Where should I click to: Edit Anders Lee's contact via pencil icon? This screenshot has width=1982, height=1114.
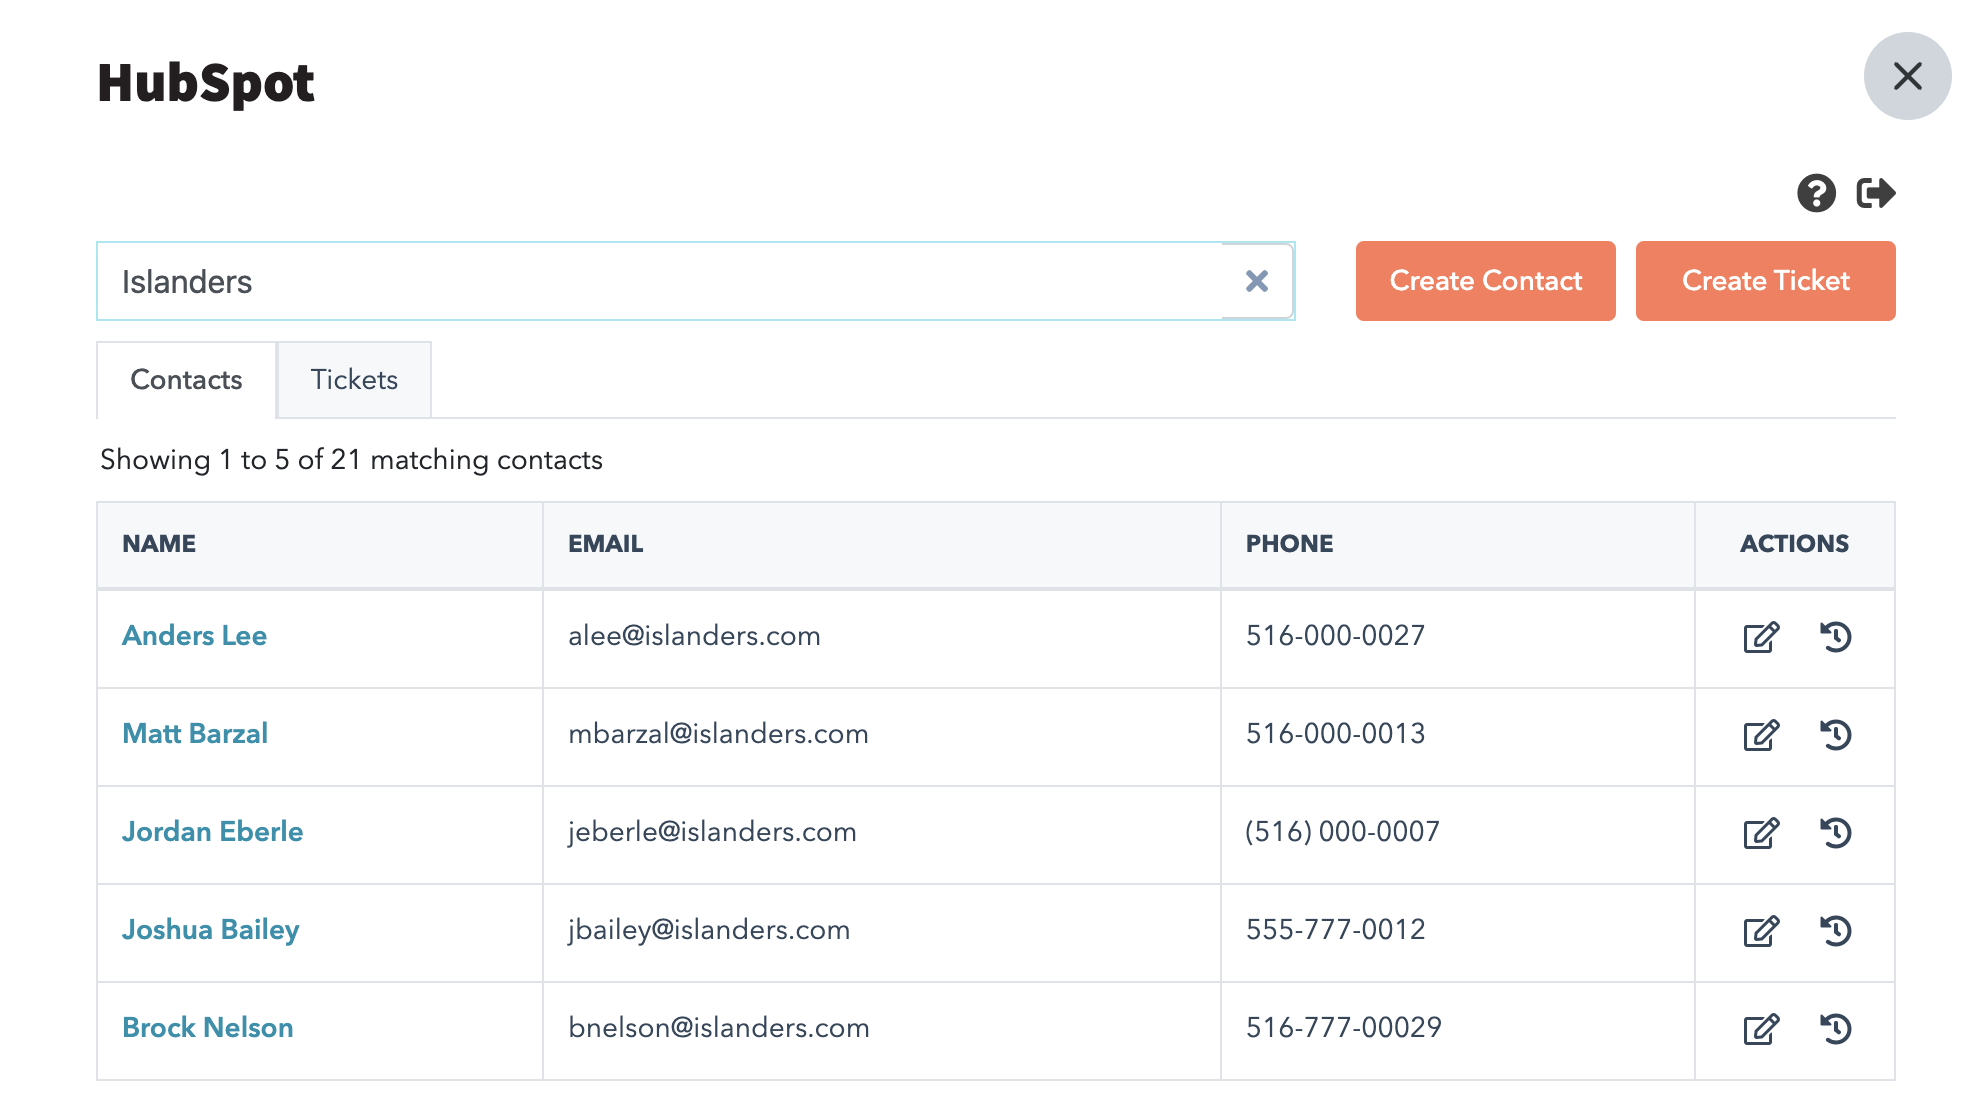[1762, 637]
